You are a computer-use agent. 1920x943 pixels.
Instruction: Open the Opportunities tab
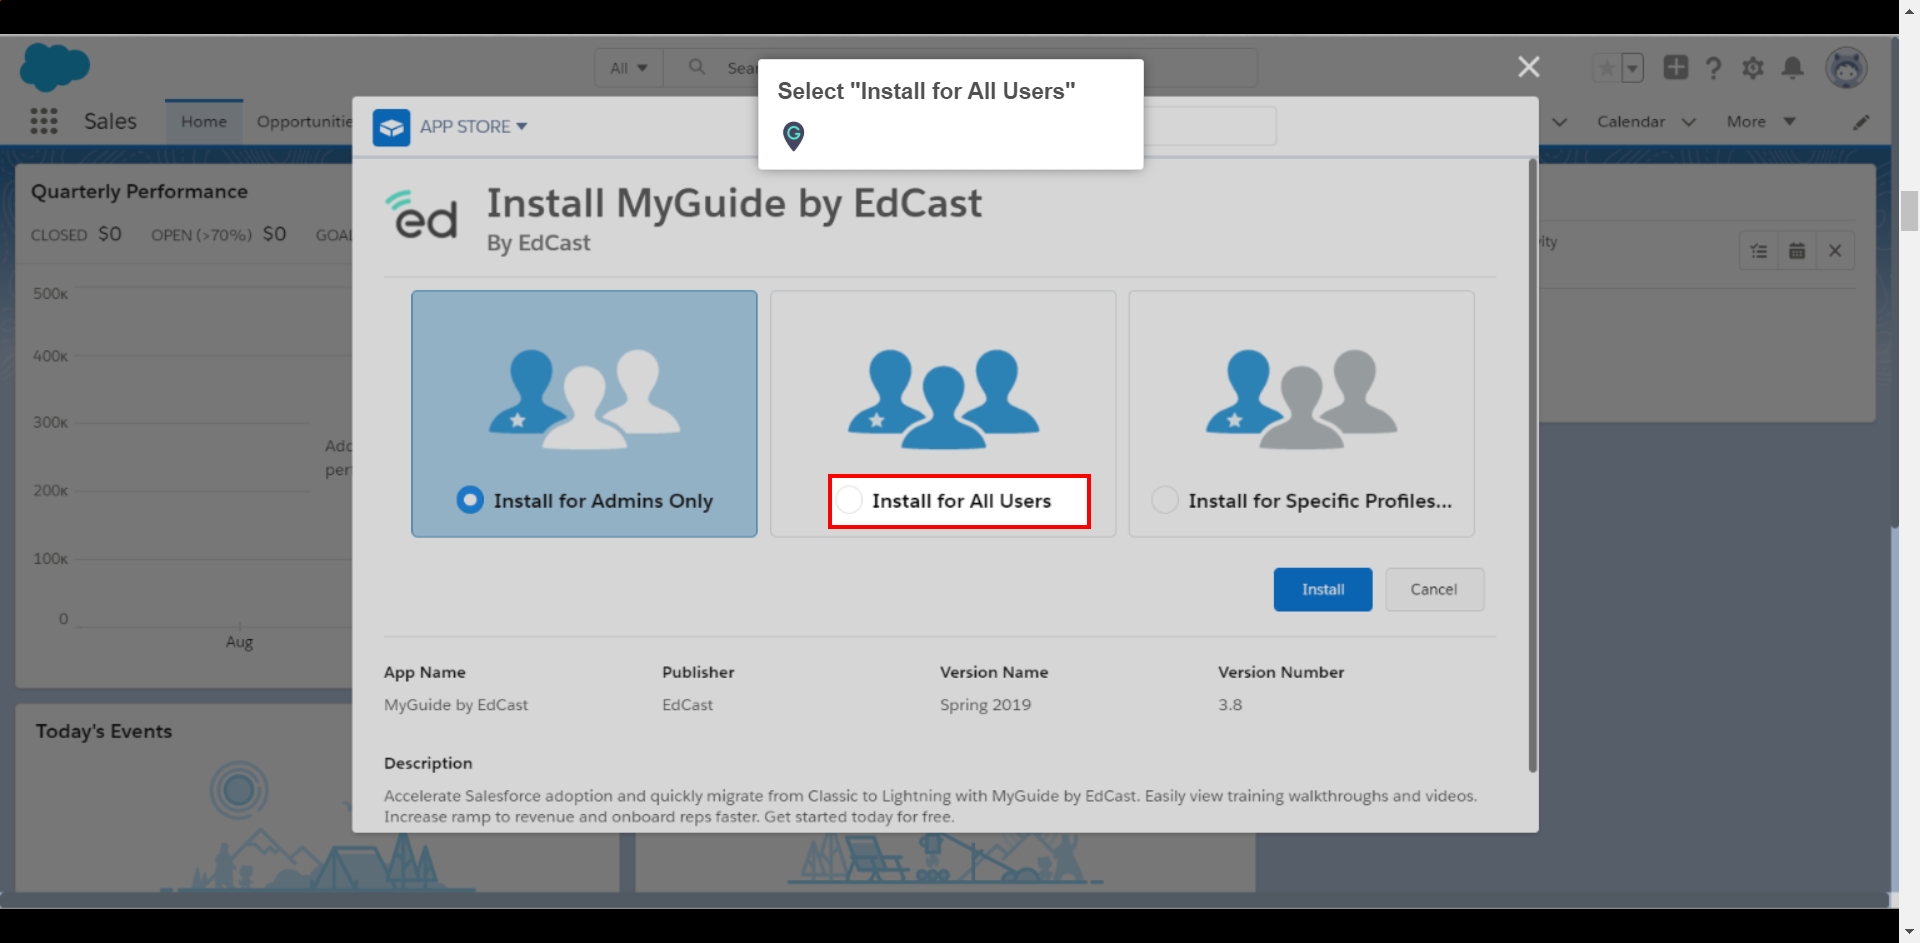point(304,122)
